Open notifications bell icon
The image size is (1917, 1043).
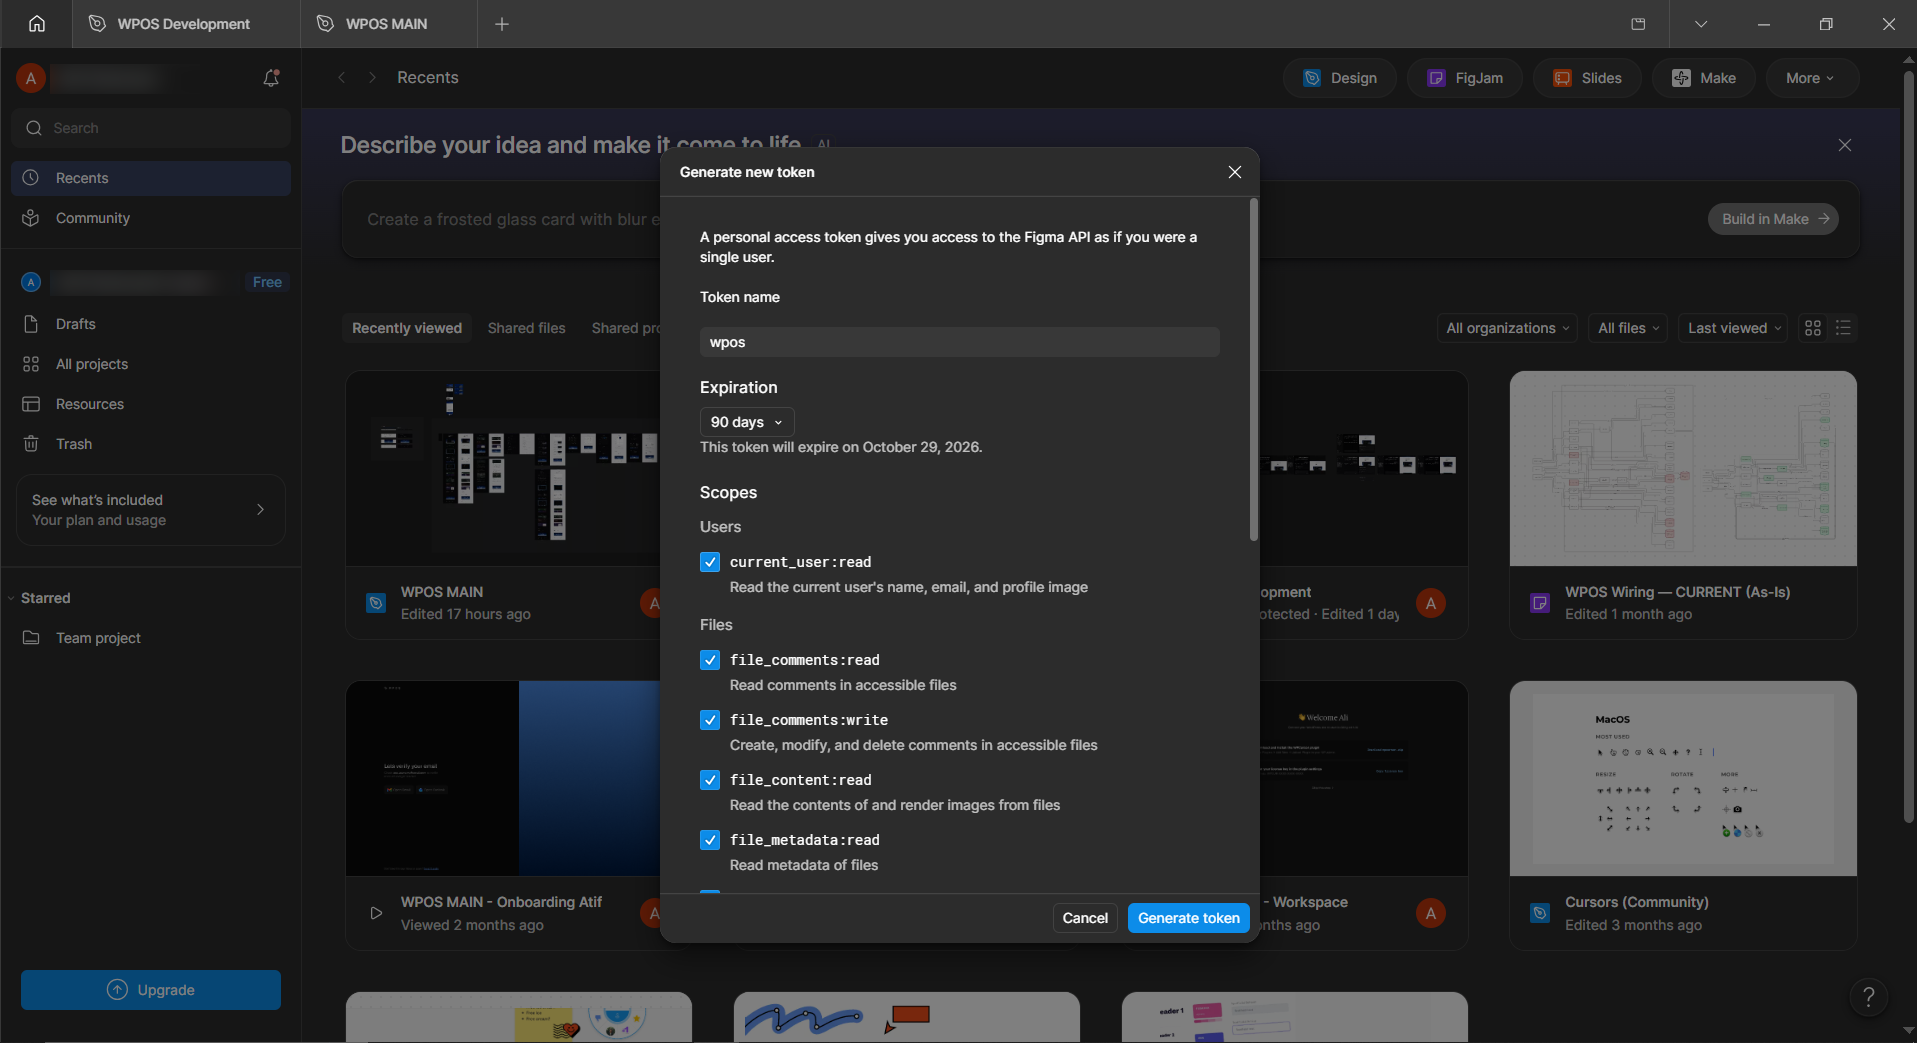click(271, 78)
